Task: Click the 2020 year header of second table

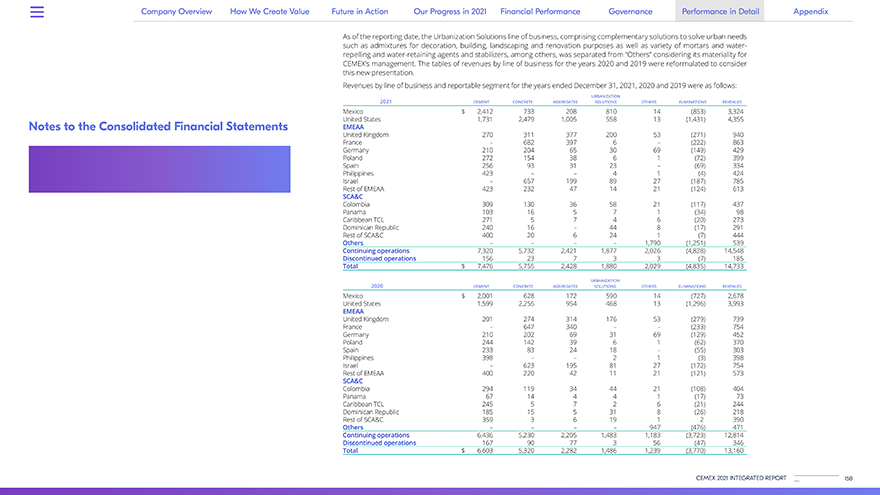Action: click(377, 286)
